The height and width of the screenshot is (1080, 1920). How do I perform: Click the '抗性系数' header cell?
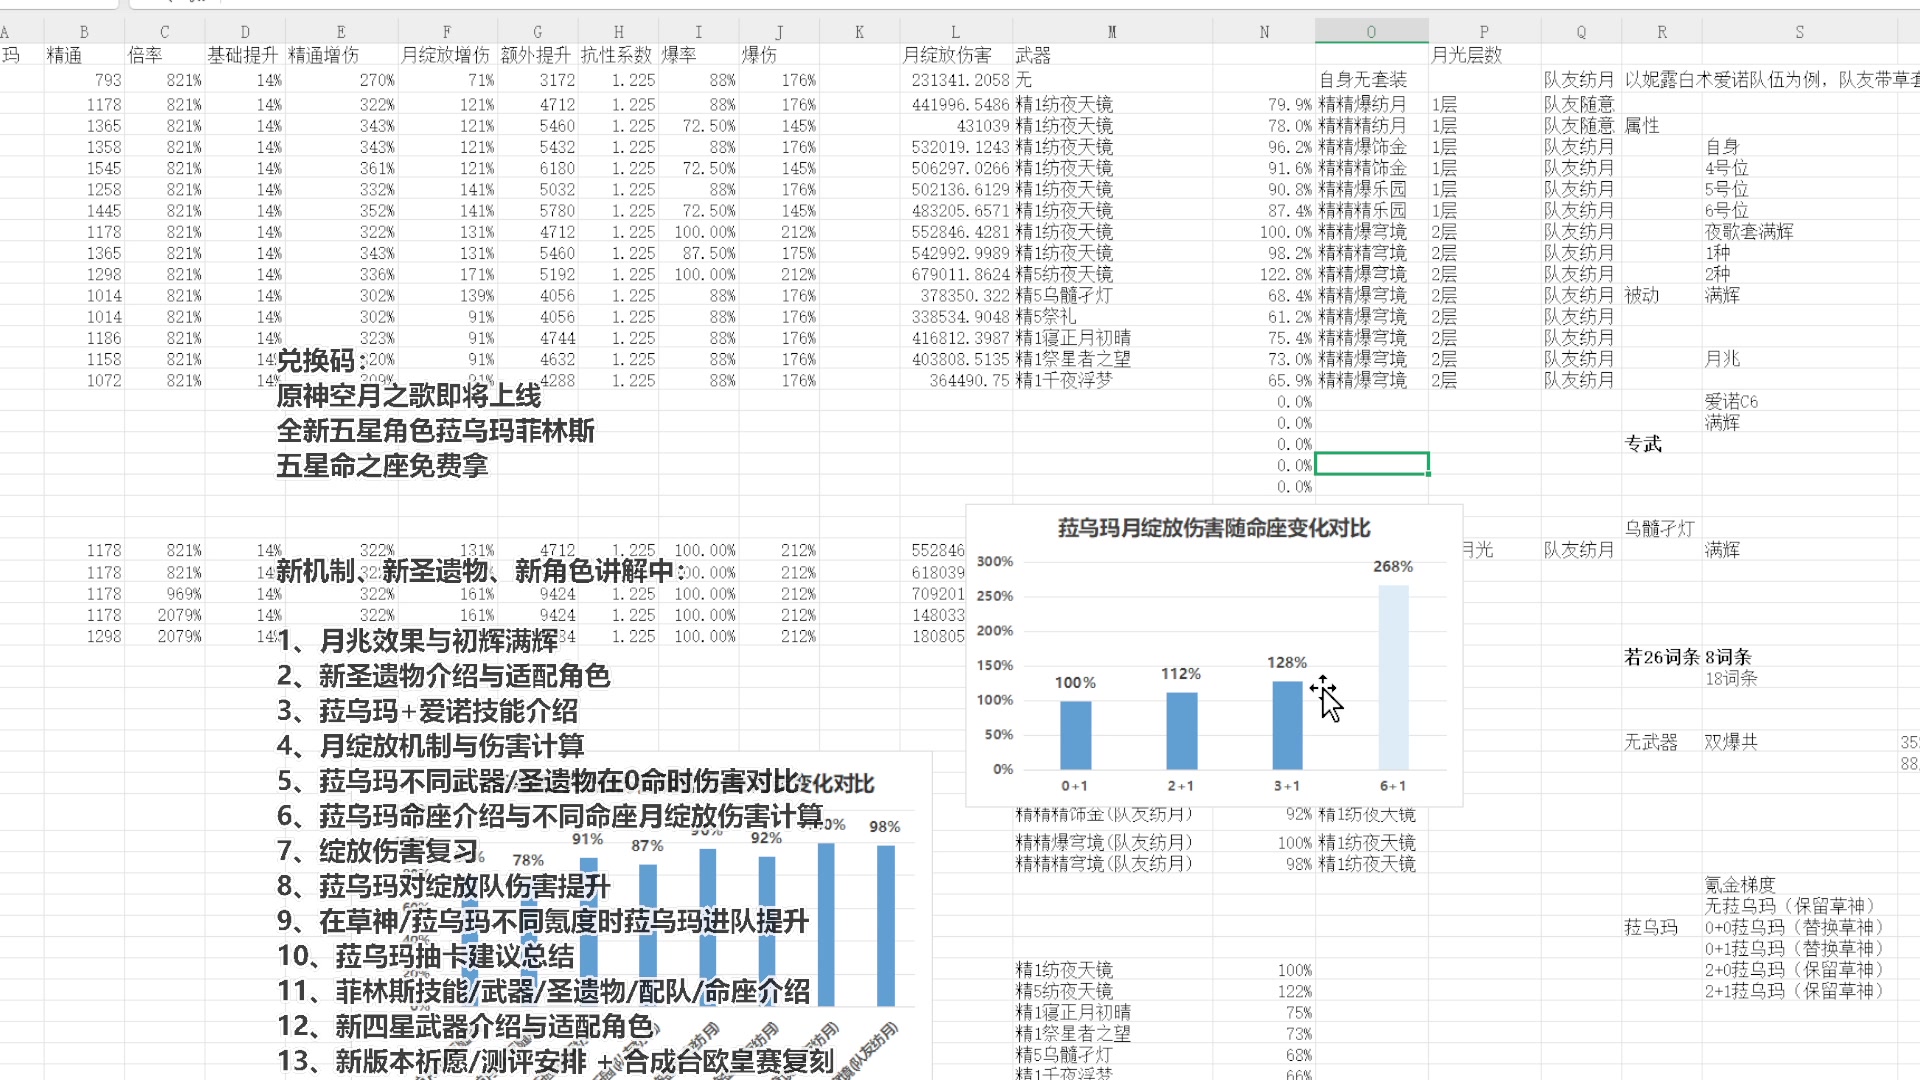pos(616,55)
